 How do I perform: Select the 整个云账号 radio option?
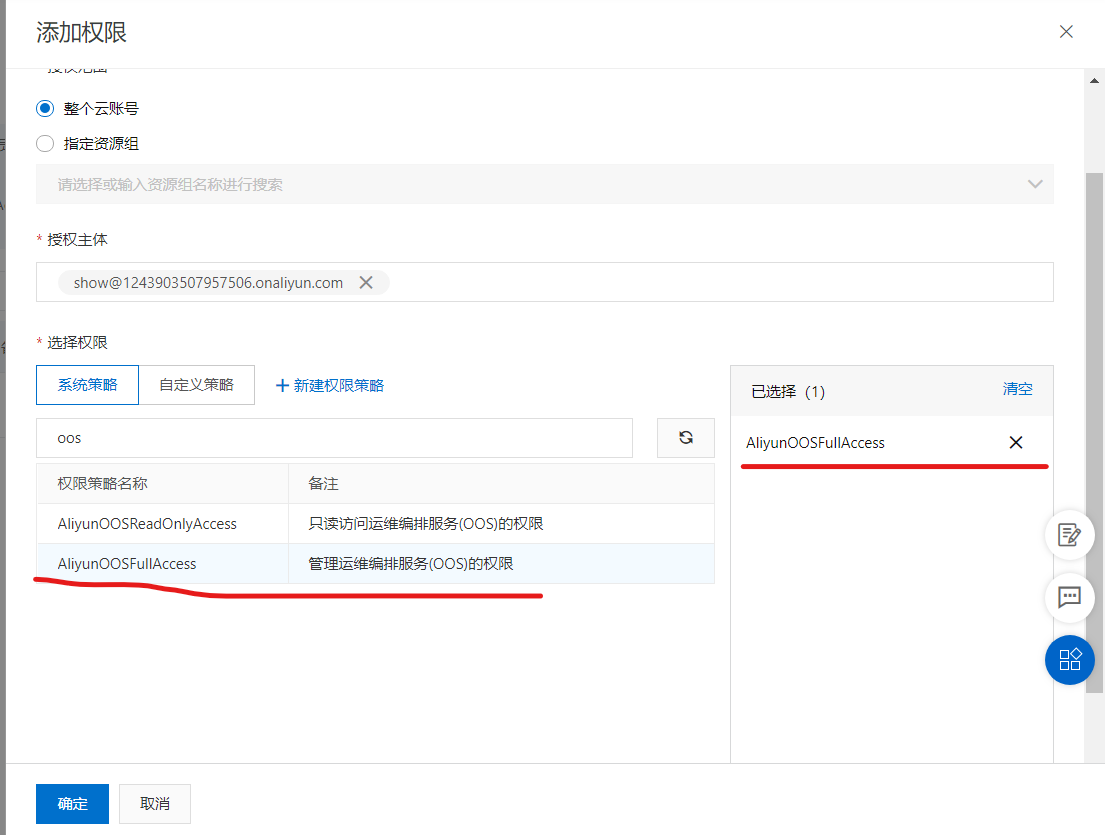(x=45, y=109)
